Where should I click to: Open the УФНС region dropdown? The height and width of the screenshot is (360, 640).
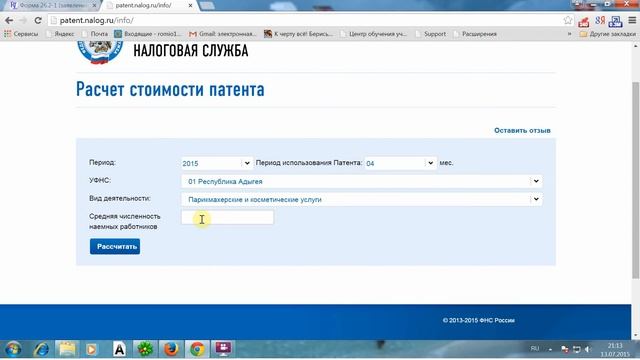pyautogui.click(x=362, y=181)
